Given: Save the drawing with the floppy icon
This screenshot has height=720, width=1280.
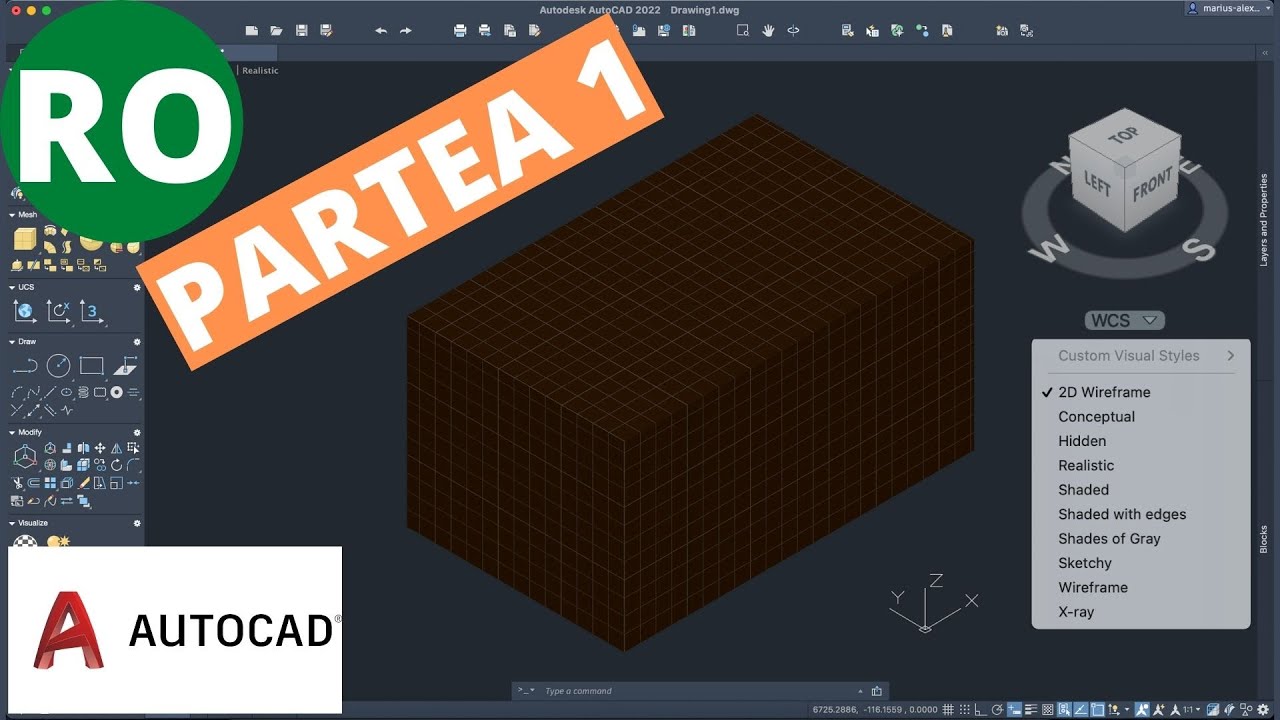Looking at the screenshot, I should tap(301, 31).
